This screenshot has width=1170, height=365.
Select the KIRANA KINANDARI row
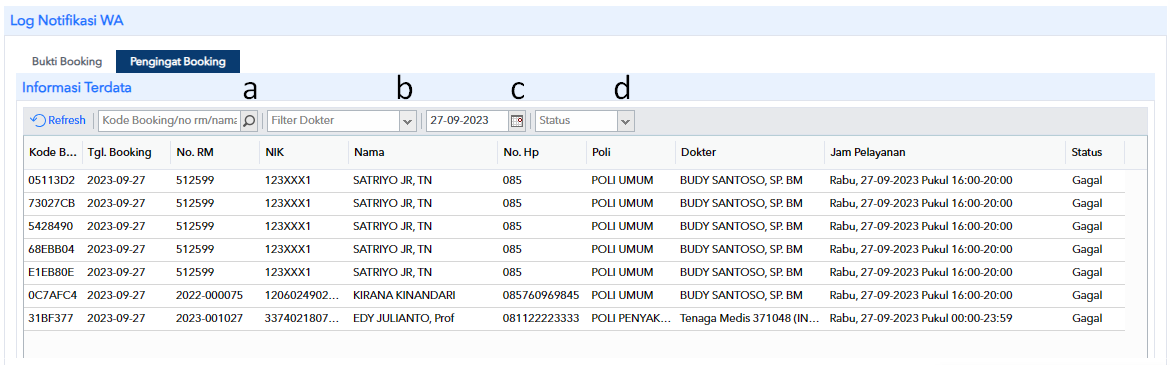[x=575, y=295]
